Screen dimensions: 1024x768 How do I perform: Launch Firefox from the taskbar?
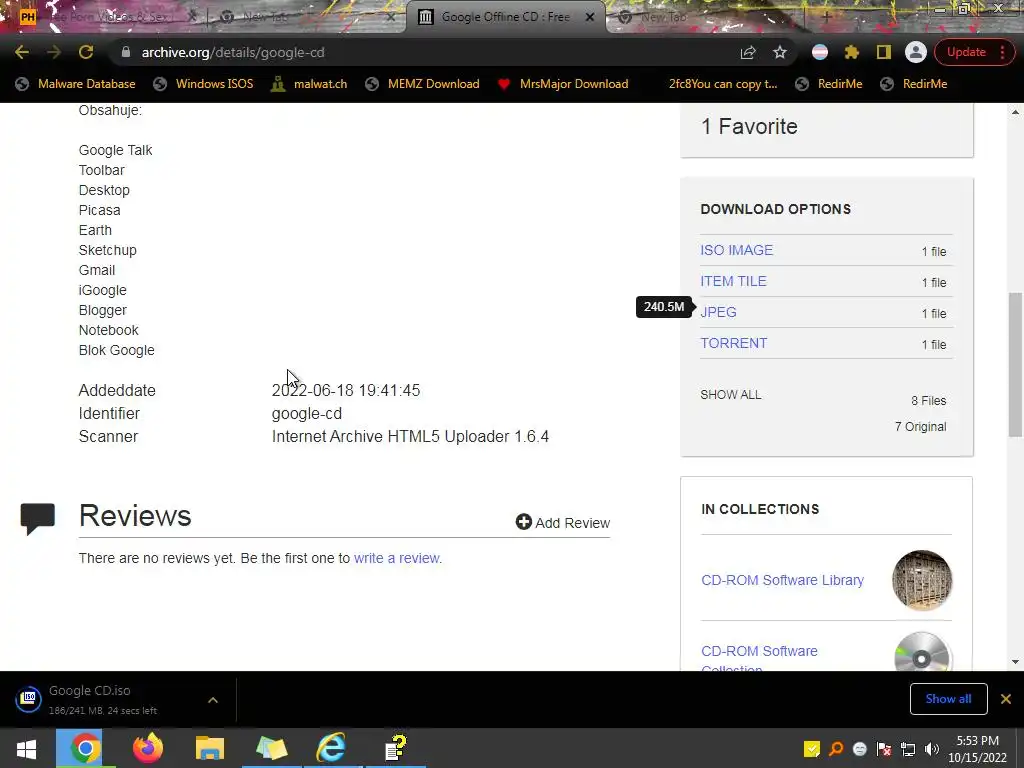click(x=148, y=748)
